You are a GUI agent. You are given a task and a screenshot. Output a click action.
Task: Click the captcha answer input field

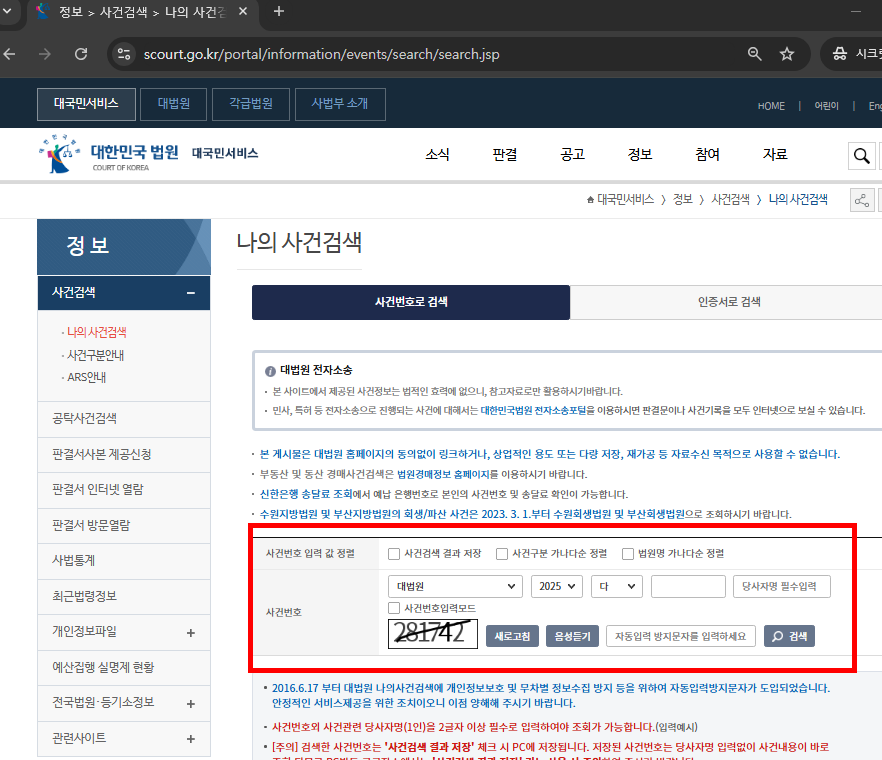click(681, 635)
